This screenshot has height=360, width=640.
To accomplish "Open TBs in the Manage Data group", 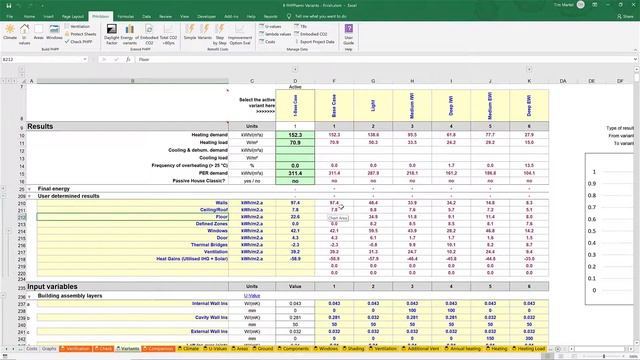I will coord(300,26).
